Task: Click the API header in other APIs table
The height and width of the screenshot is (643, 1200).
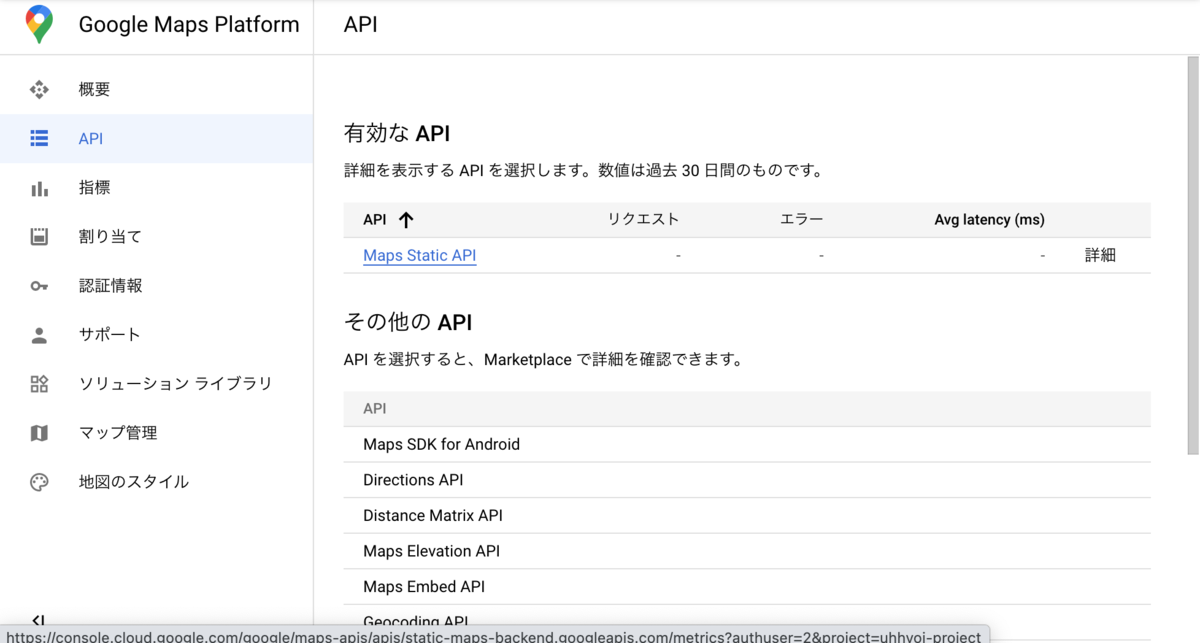Action: click(x=375, y=409)
